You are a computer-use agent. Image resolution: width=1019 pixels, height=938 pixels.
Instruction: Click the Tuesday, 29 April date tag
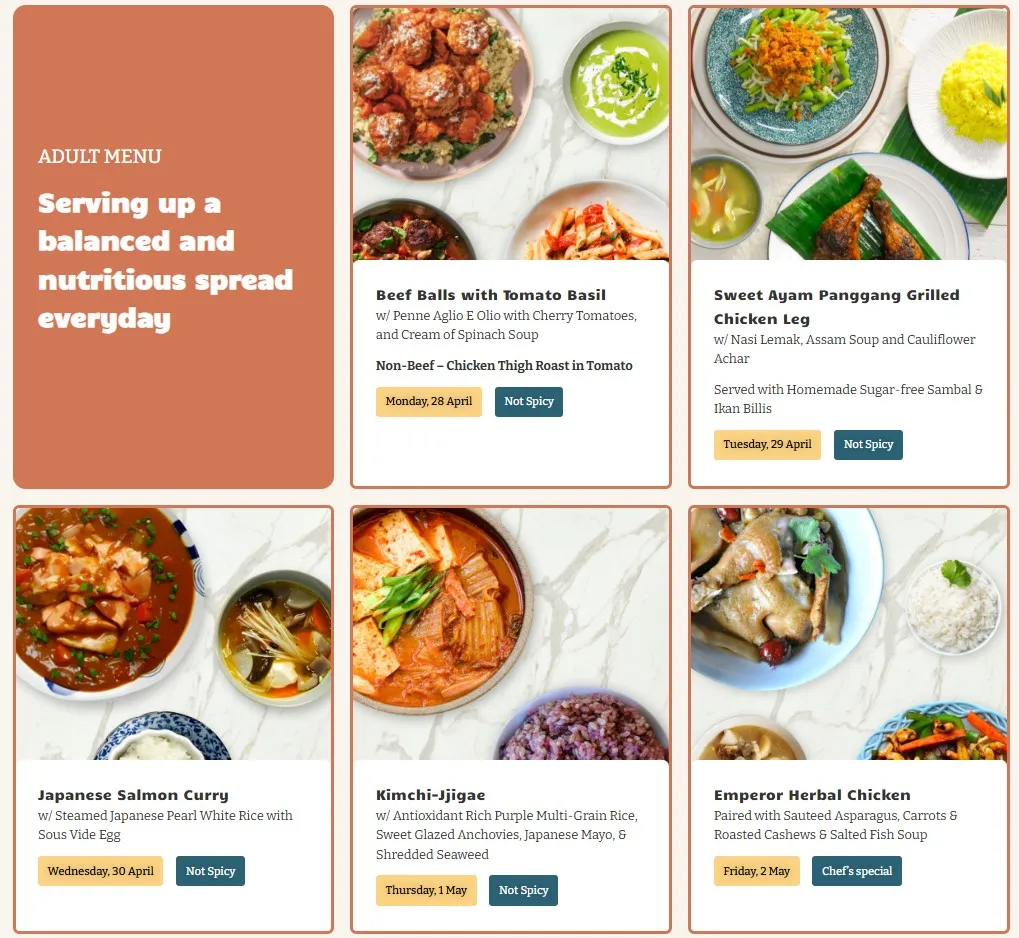point(767,445)
